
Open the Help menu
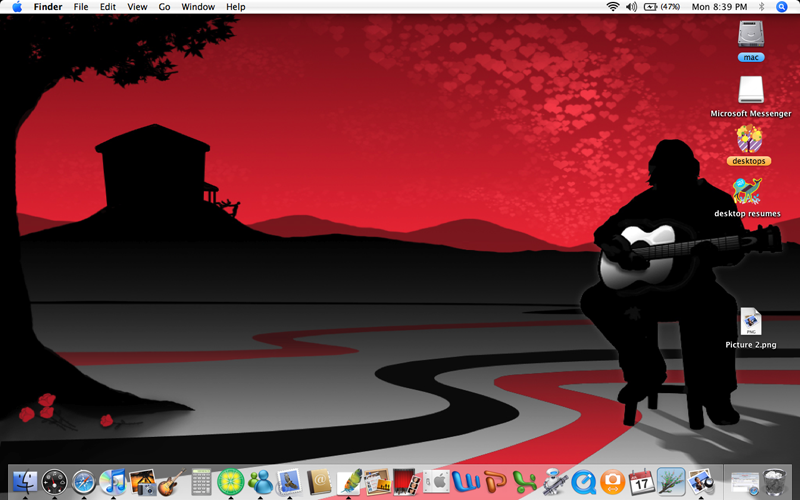pos(236,7)
